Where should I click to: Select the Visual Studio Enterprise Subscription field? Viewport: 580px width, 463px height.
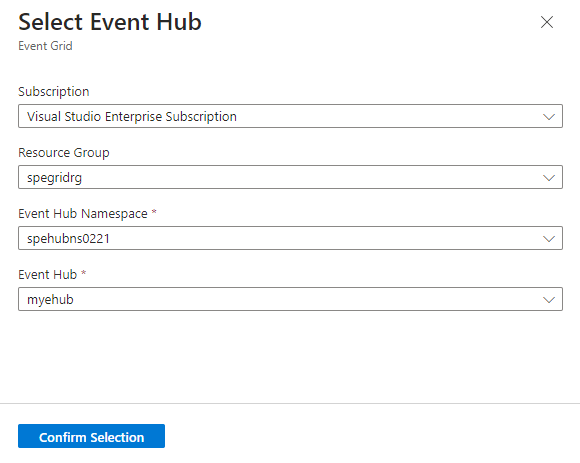(290, 116)
